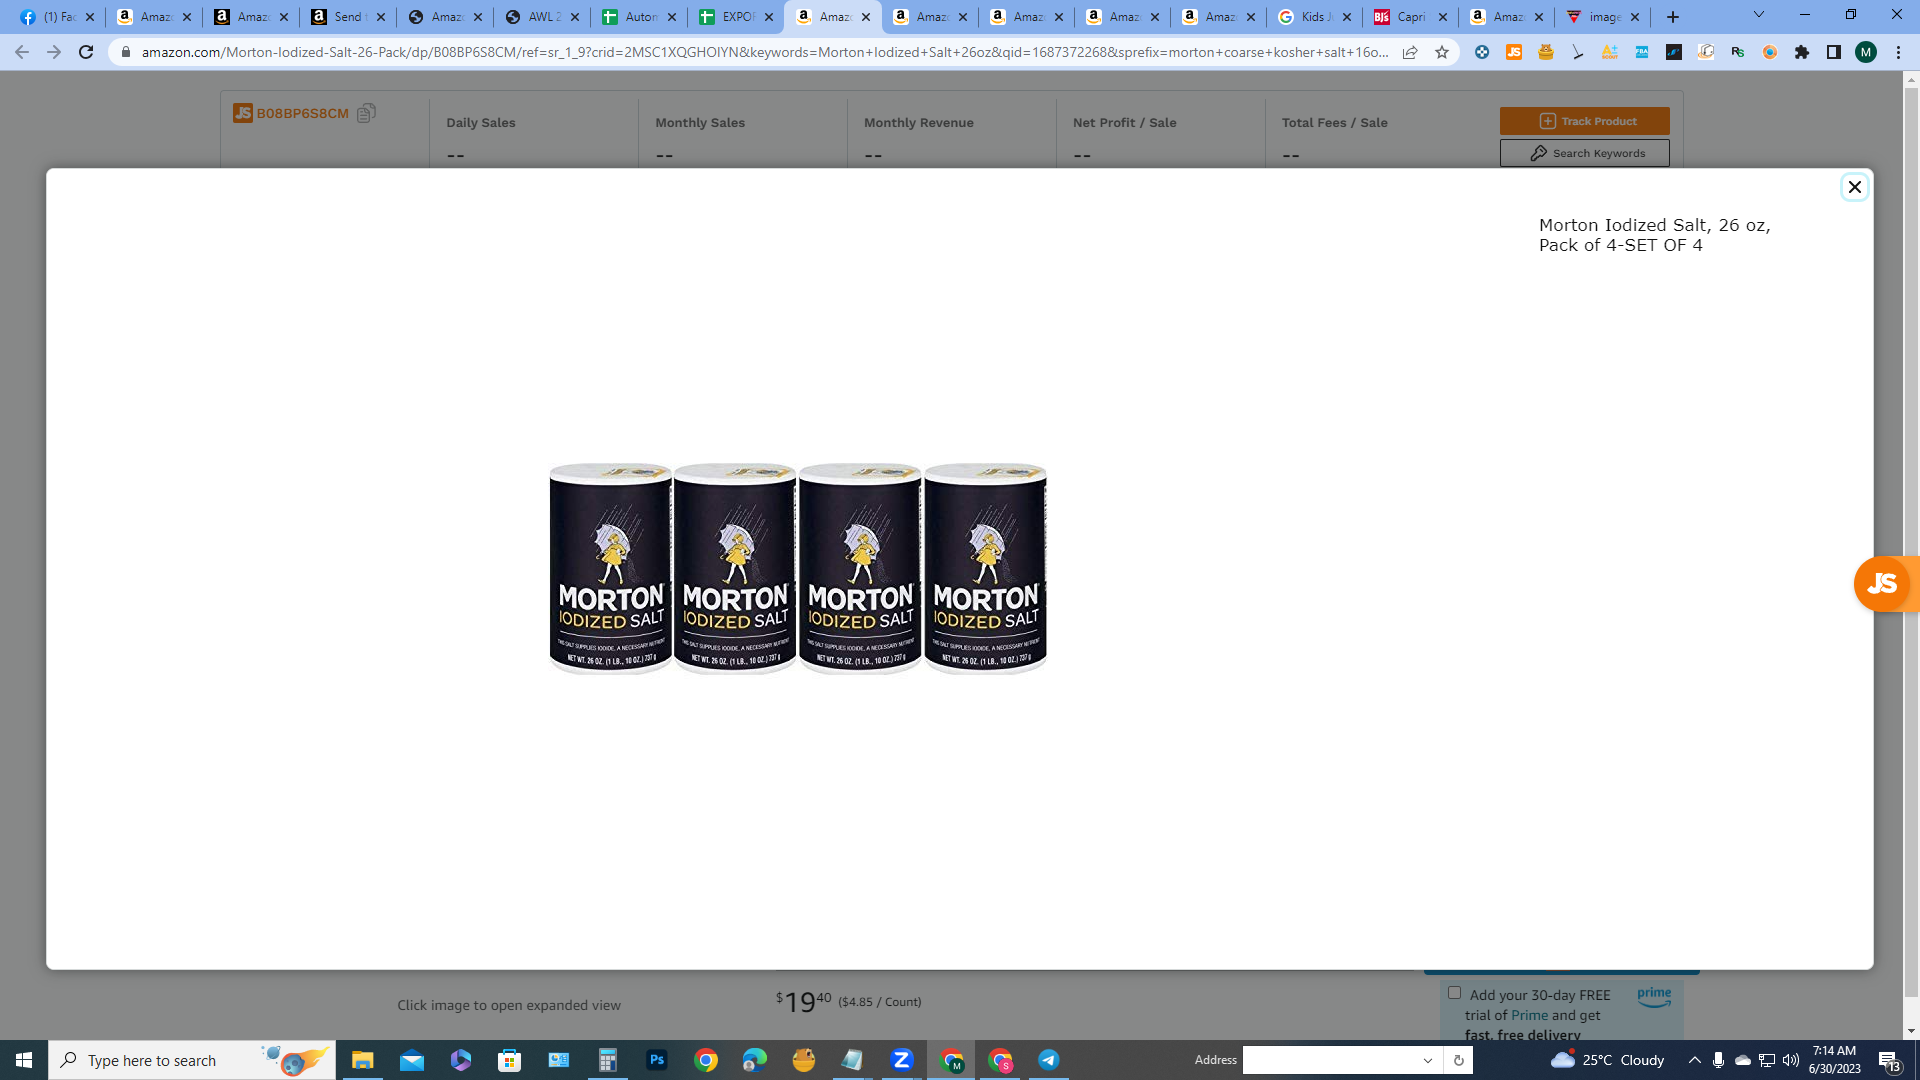Screen dimensions: 1920x1080
Task: Click the Search Keywords button
Action: tap(1584, 153)
